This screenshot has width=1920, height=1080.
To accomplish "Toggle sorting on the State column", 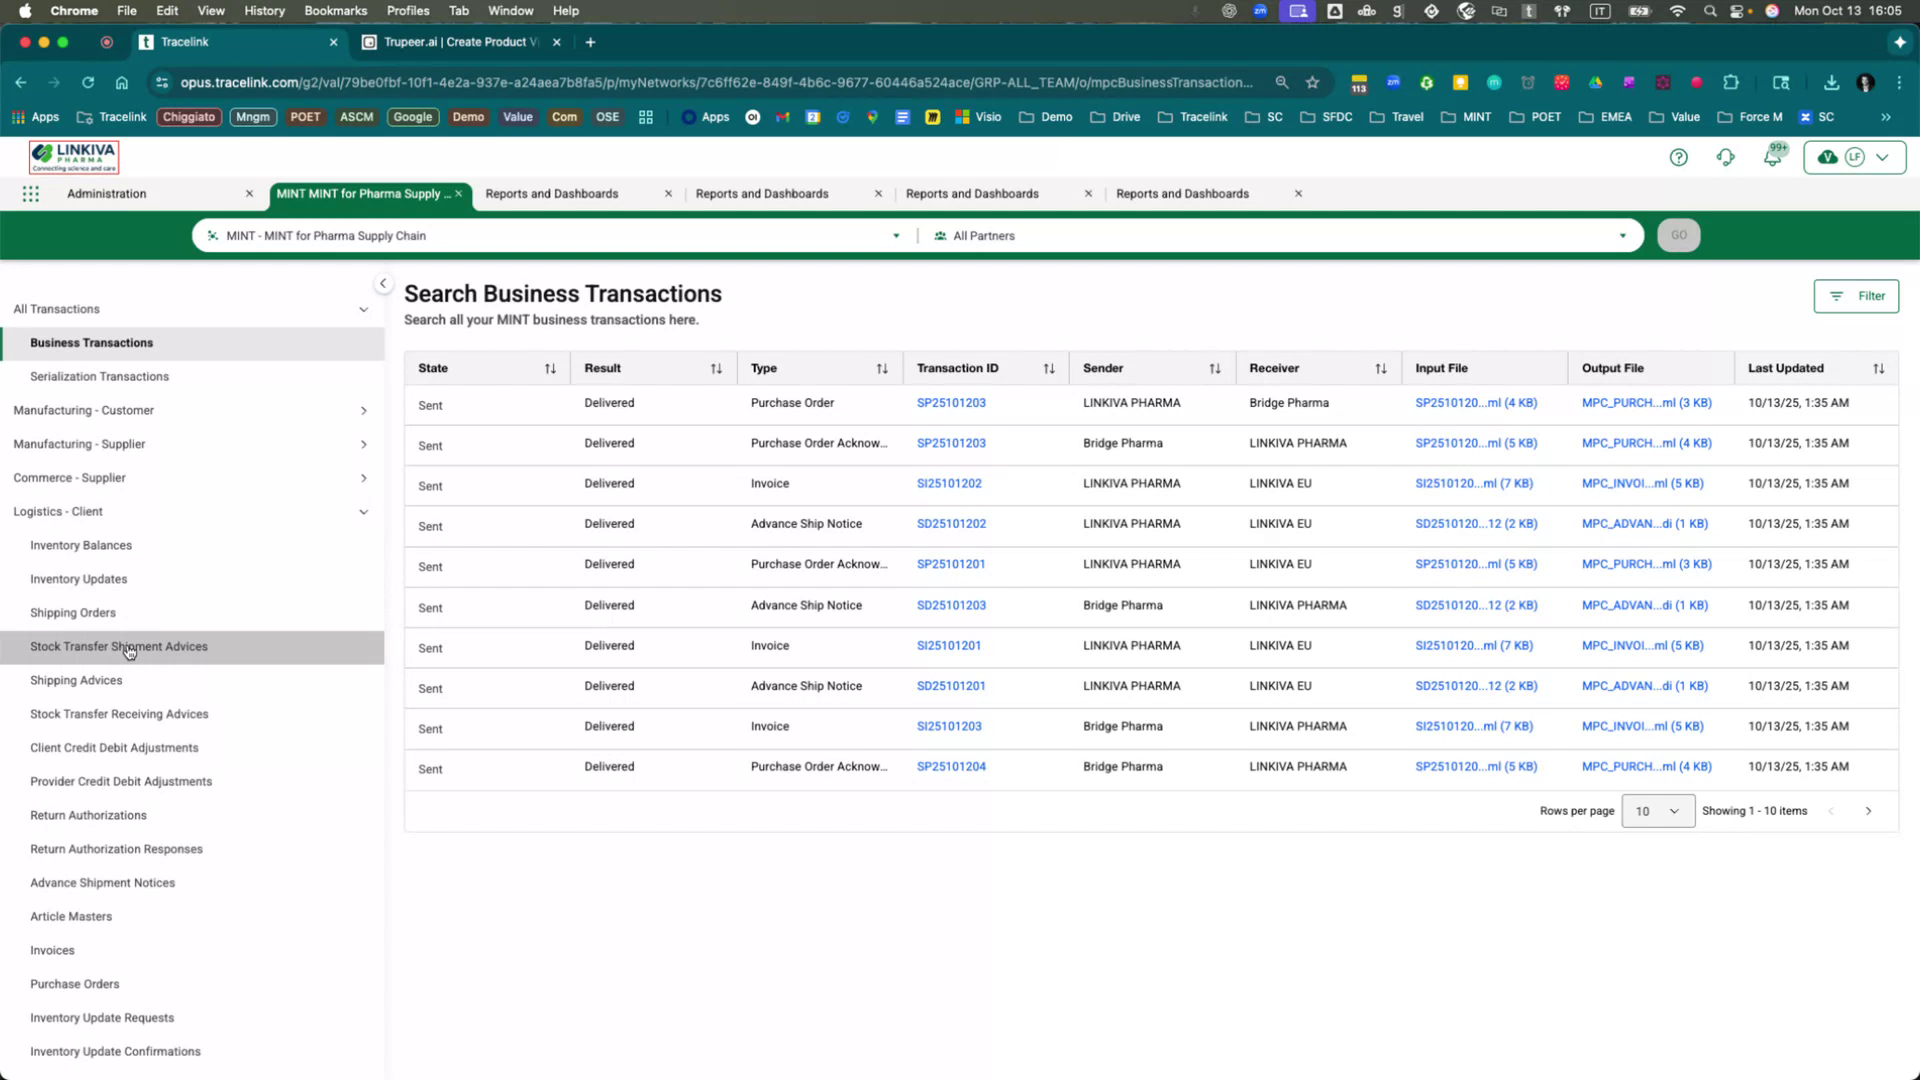I will point(551,368).
